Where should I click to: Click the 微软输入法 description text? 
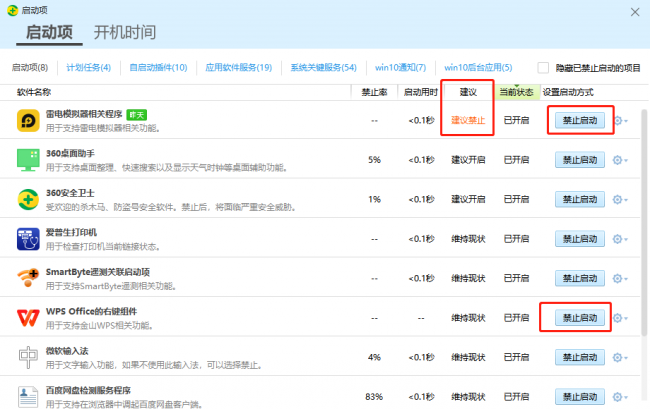tap(154, 365)
